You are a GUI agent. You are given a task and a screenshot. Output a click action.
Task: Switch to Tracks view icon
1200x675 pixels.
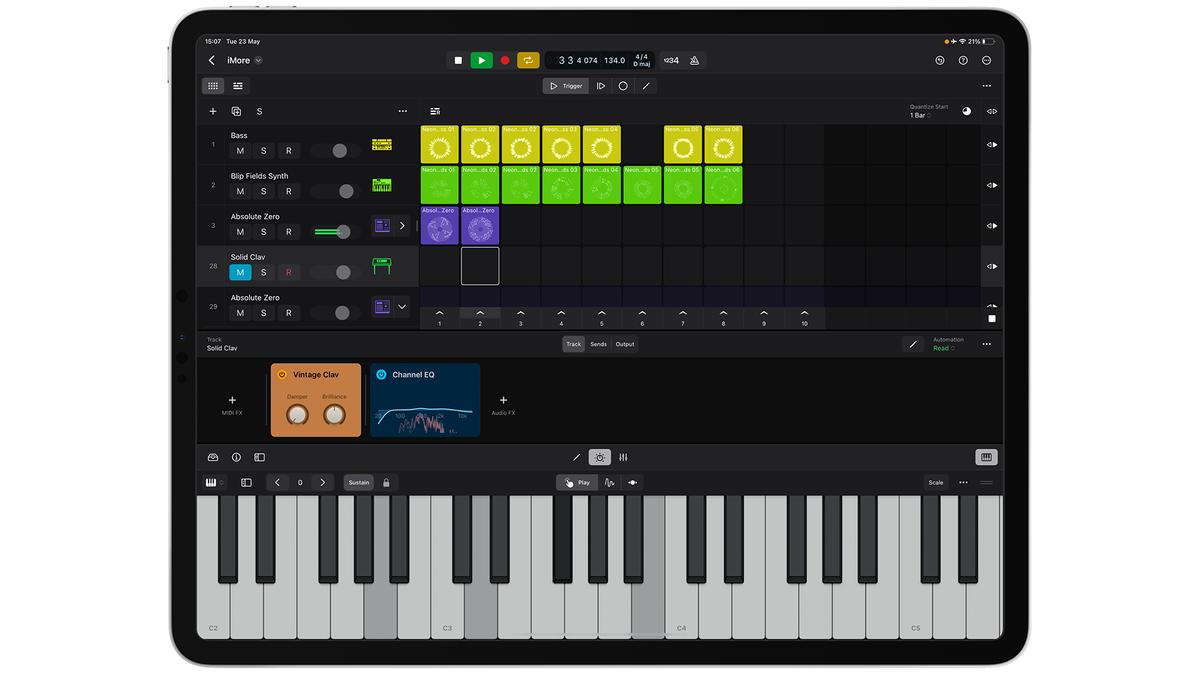point(237,86)
